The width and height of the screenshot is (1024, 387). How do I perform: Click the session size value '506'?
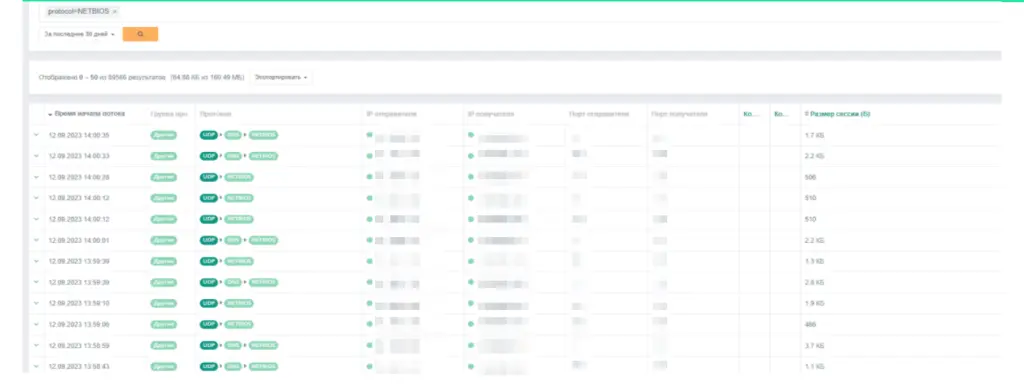point(810,177)
